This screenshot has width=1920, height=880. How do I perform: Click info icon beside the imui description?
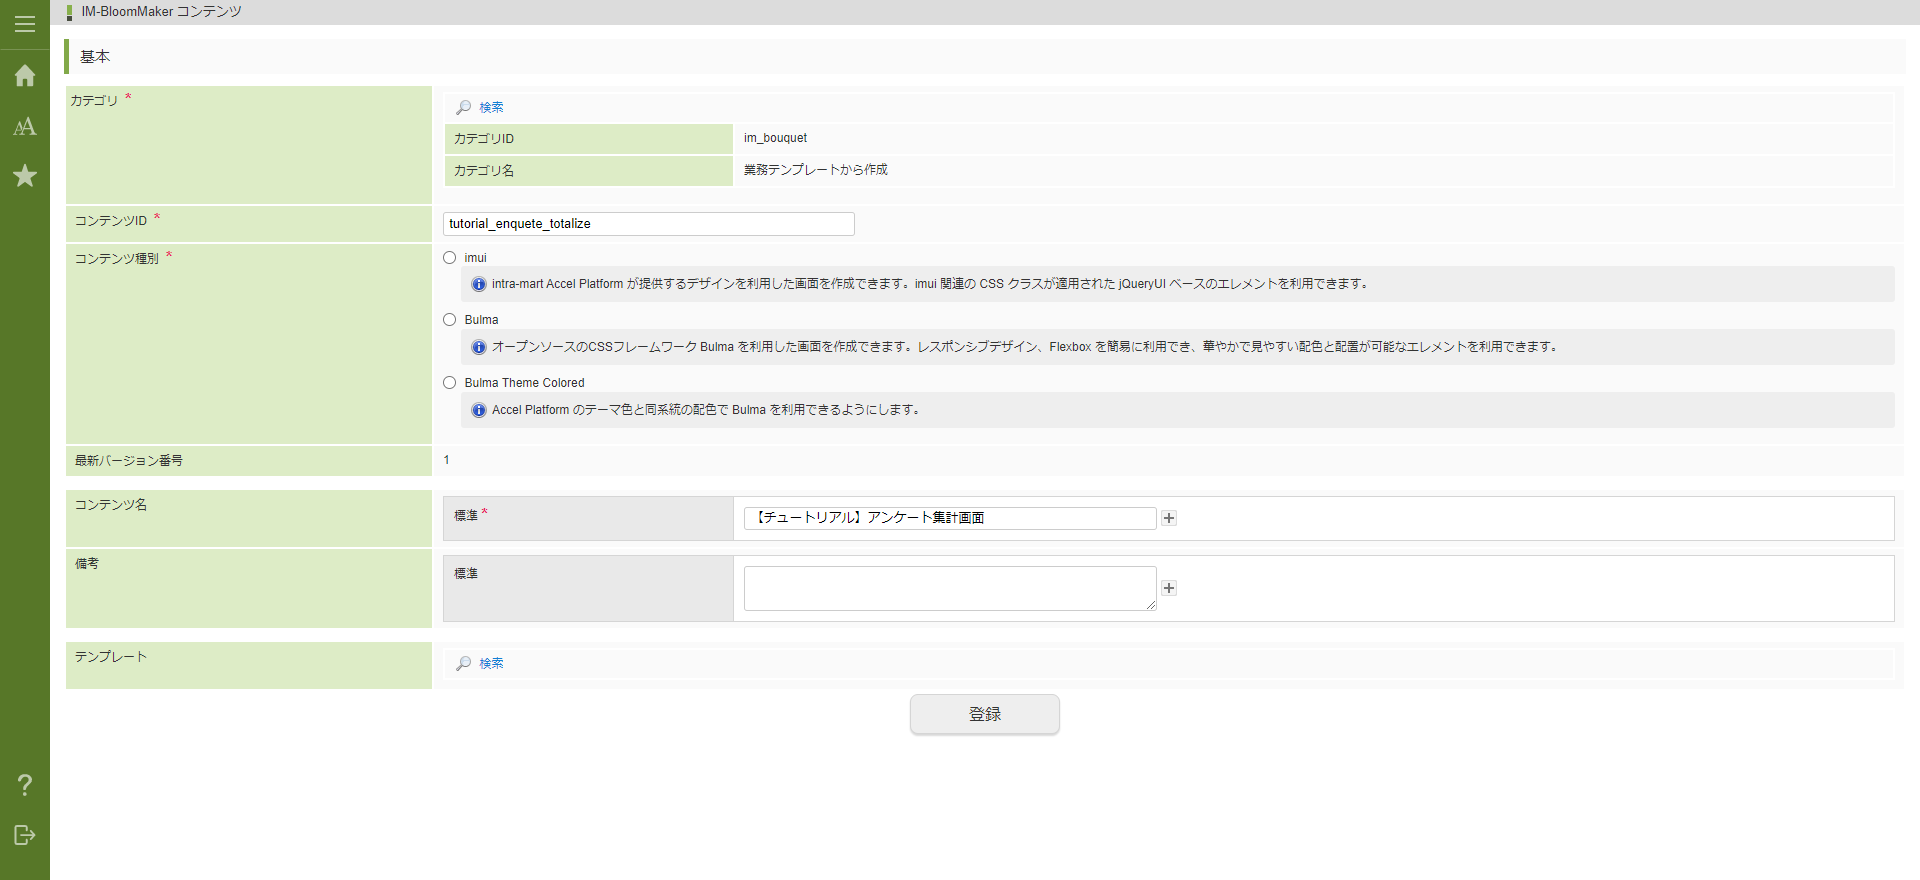(x=479, y=284)
